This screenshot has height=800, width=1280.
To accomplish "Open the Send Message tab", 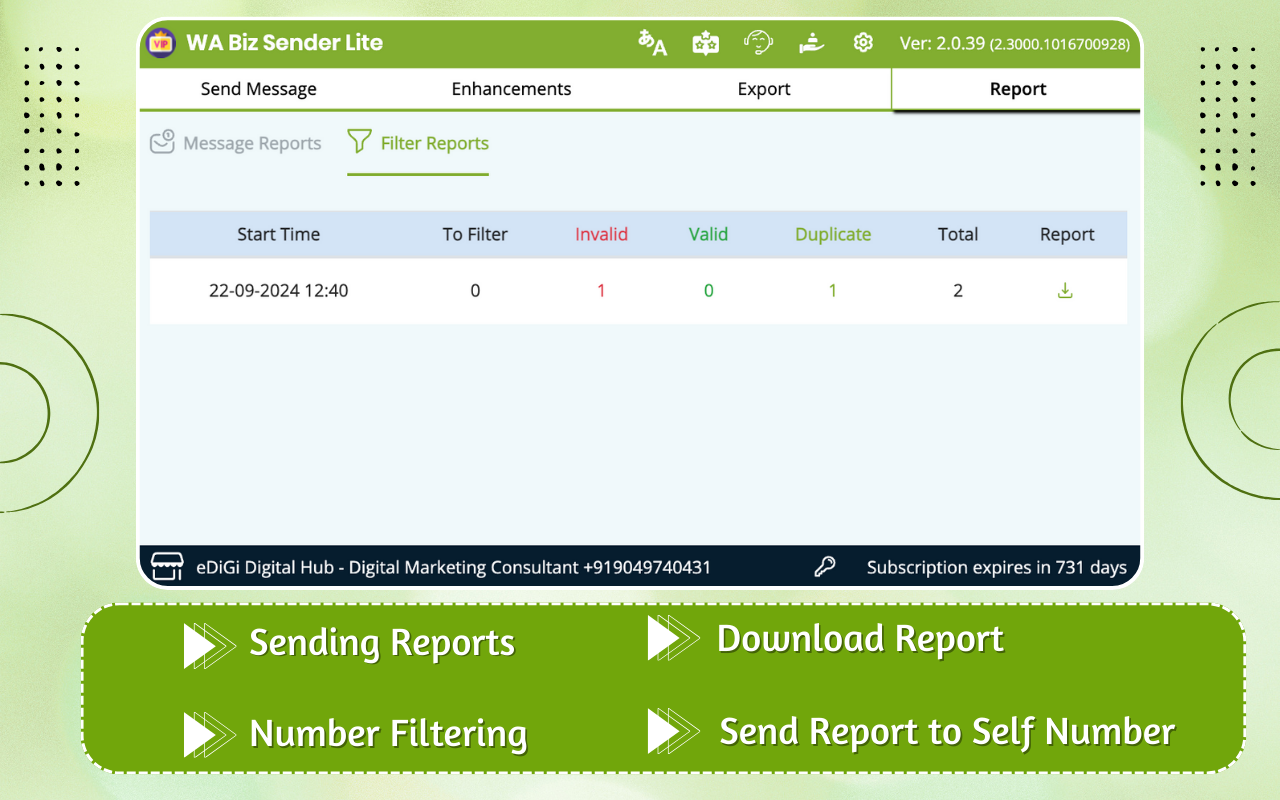I will [x=258, y=88].
